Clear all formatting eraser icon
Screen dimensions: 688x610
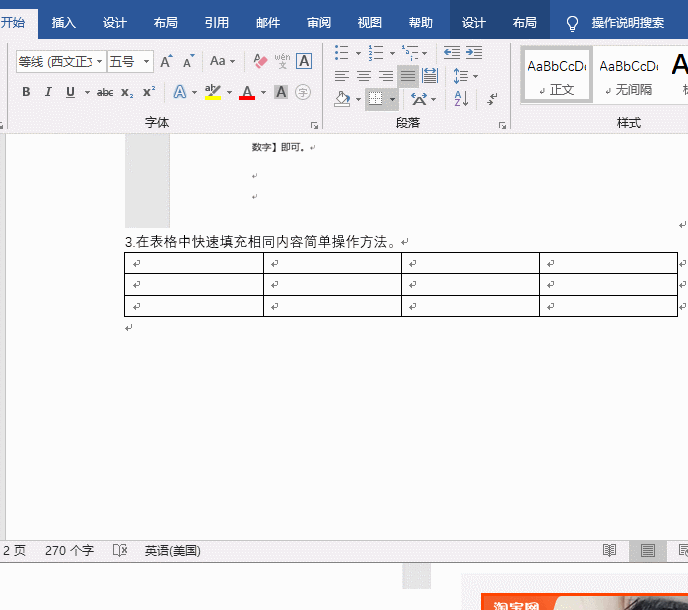(260, 61)
